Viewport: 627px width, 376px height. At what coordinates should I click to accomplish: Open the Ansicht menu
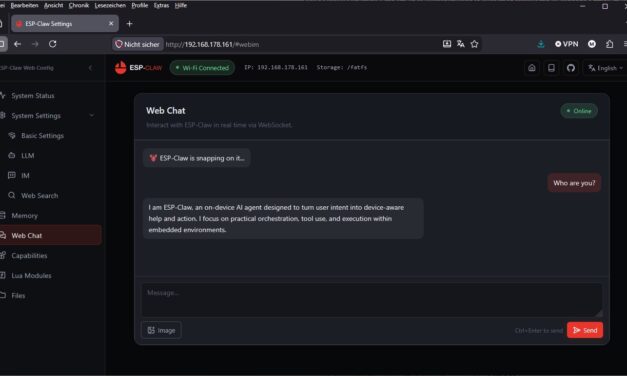pyautogui.click(x=53, y=6)
